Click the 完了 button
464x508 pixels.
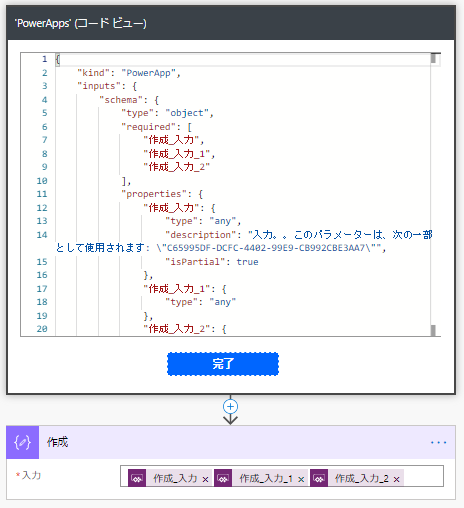(x=223, y=364)
